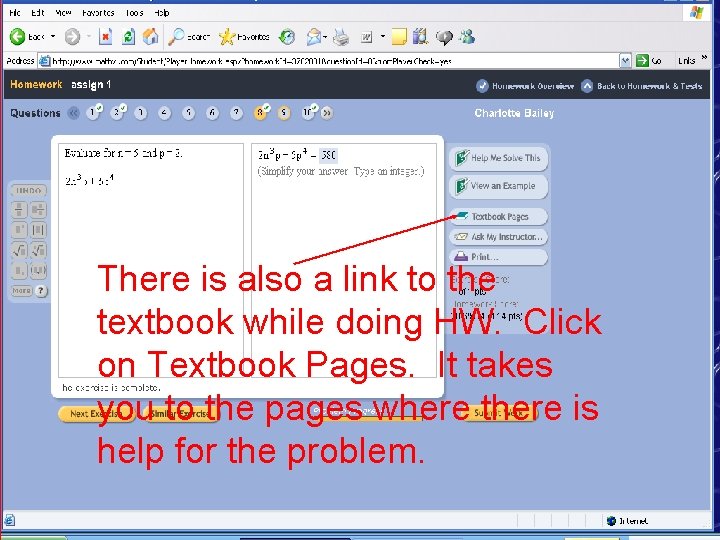The height and width of the screenshot is (540, 720).
Task: Click the yellow note toolbar icon
Action: (x=399, y=37)
